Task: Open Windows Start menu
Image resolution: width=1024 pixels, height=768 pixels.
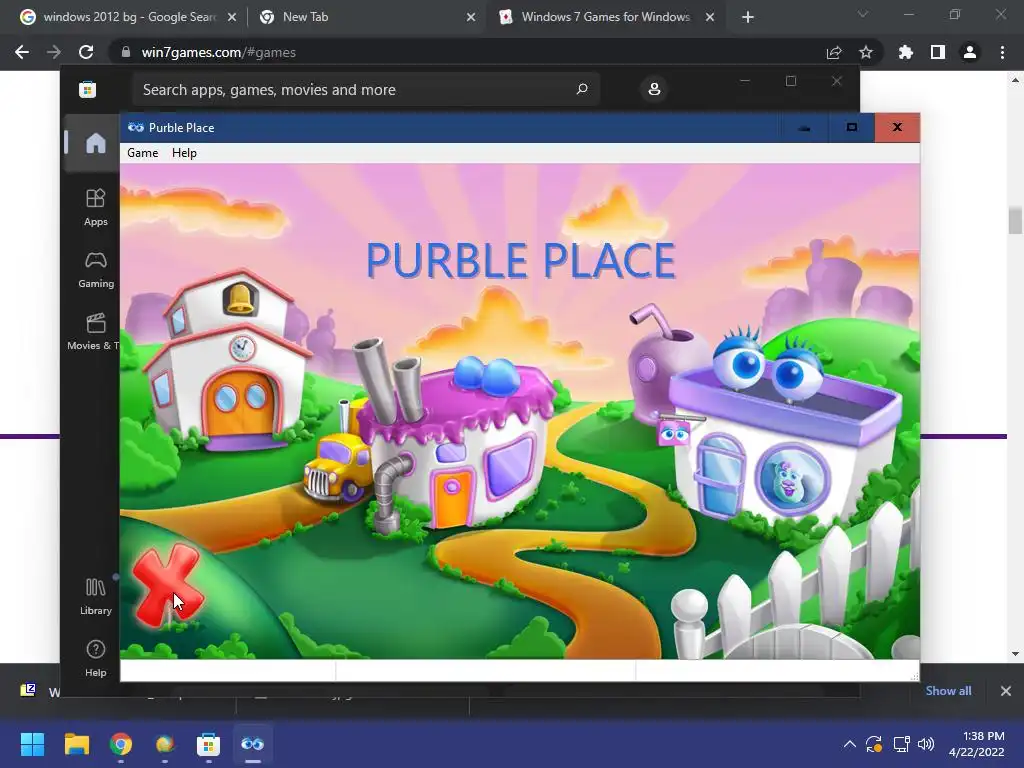Action: 33,744
